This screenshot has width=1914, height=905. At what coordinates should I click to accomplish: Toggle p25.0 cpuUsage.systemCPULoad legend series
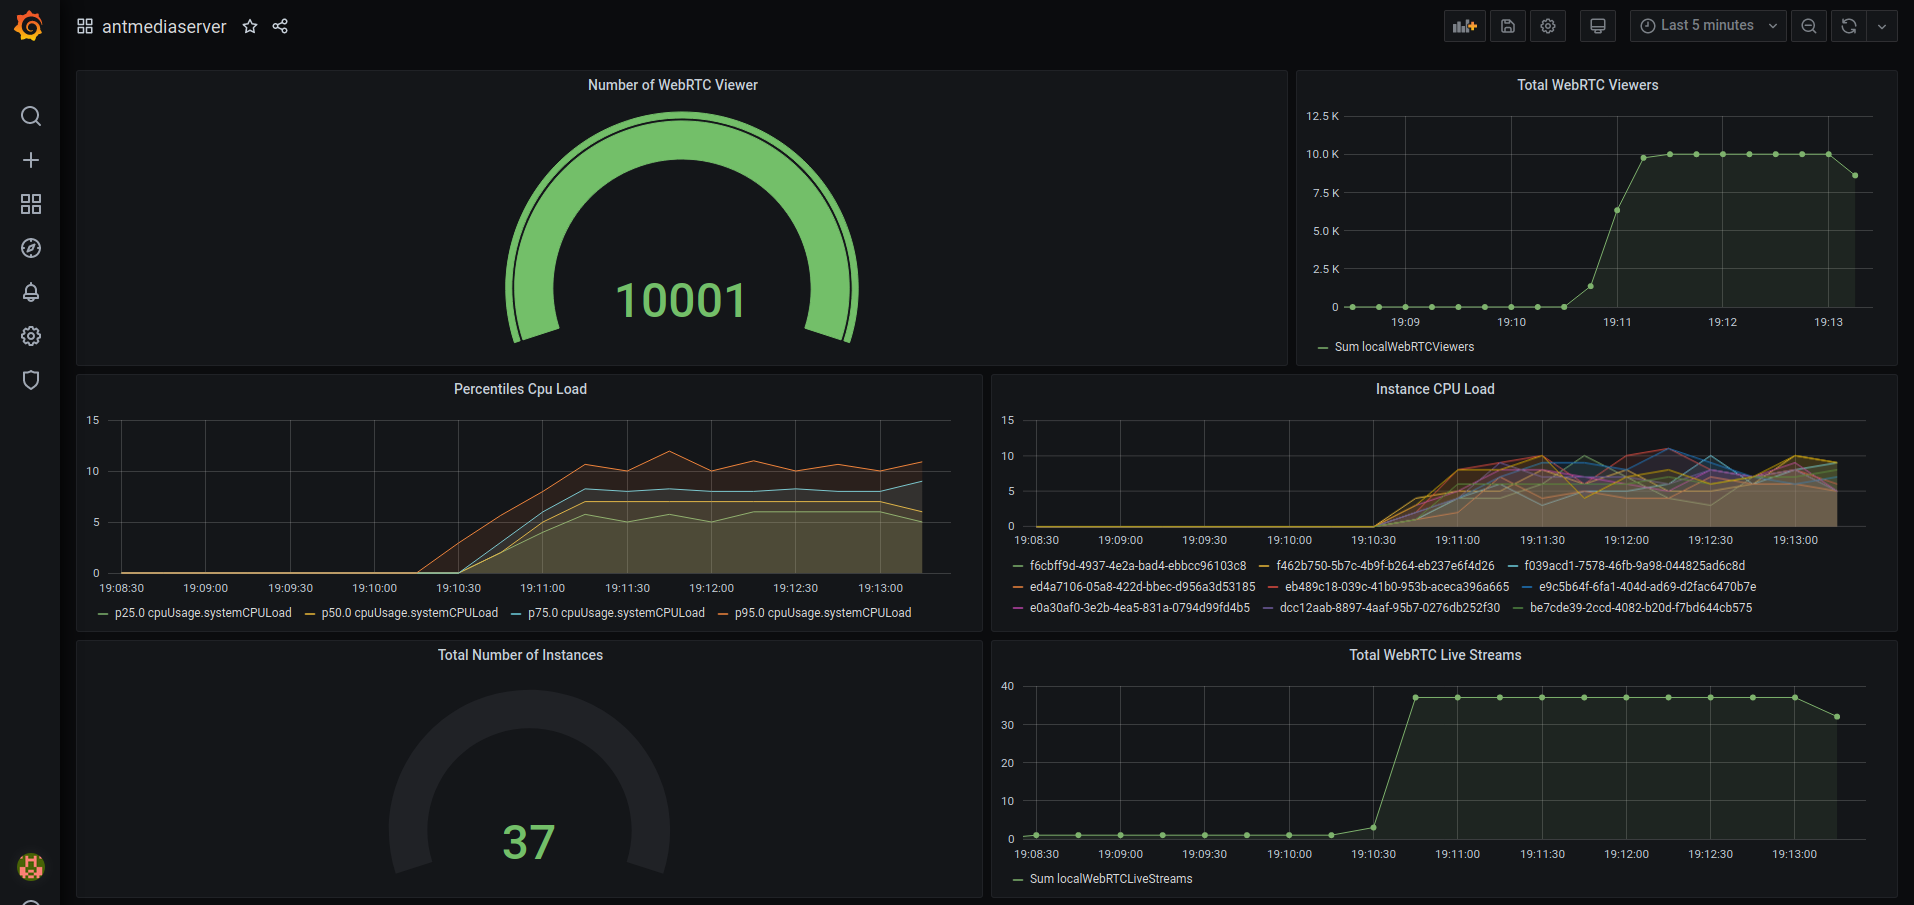203,613
